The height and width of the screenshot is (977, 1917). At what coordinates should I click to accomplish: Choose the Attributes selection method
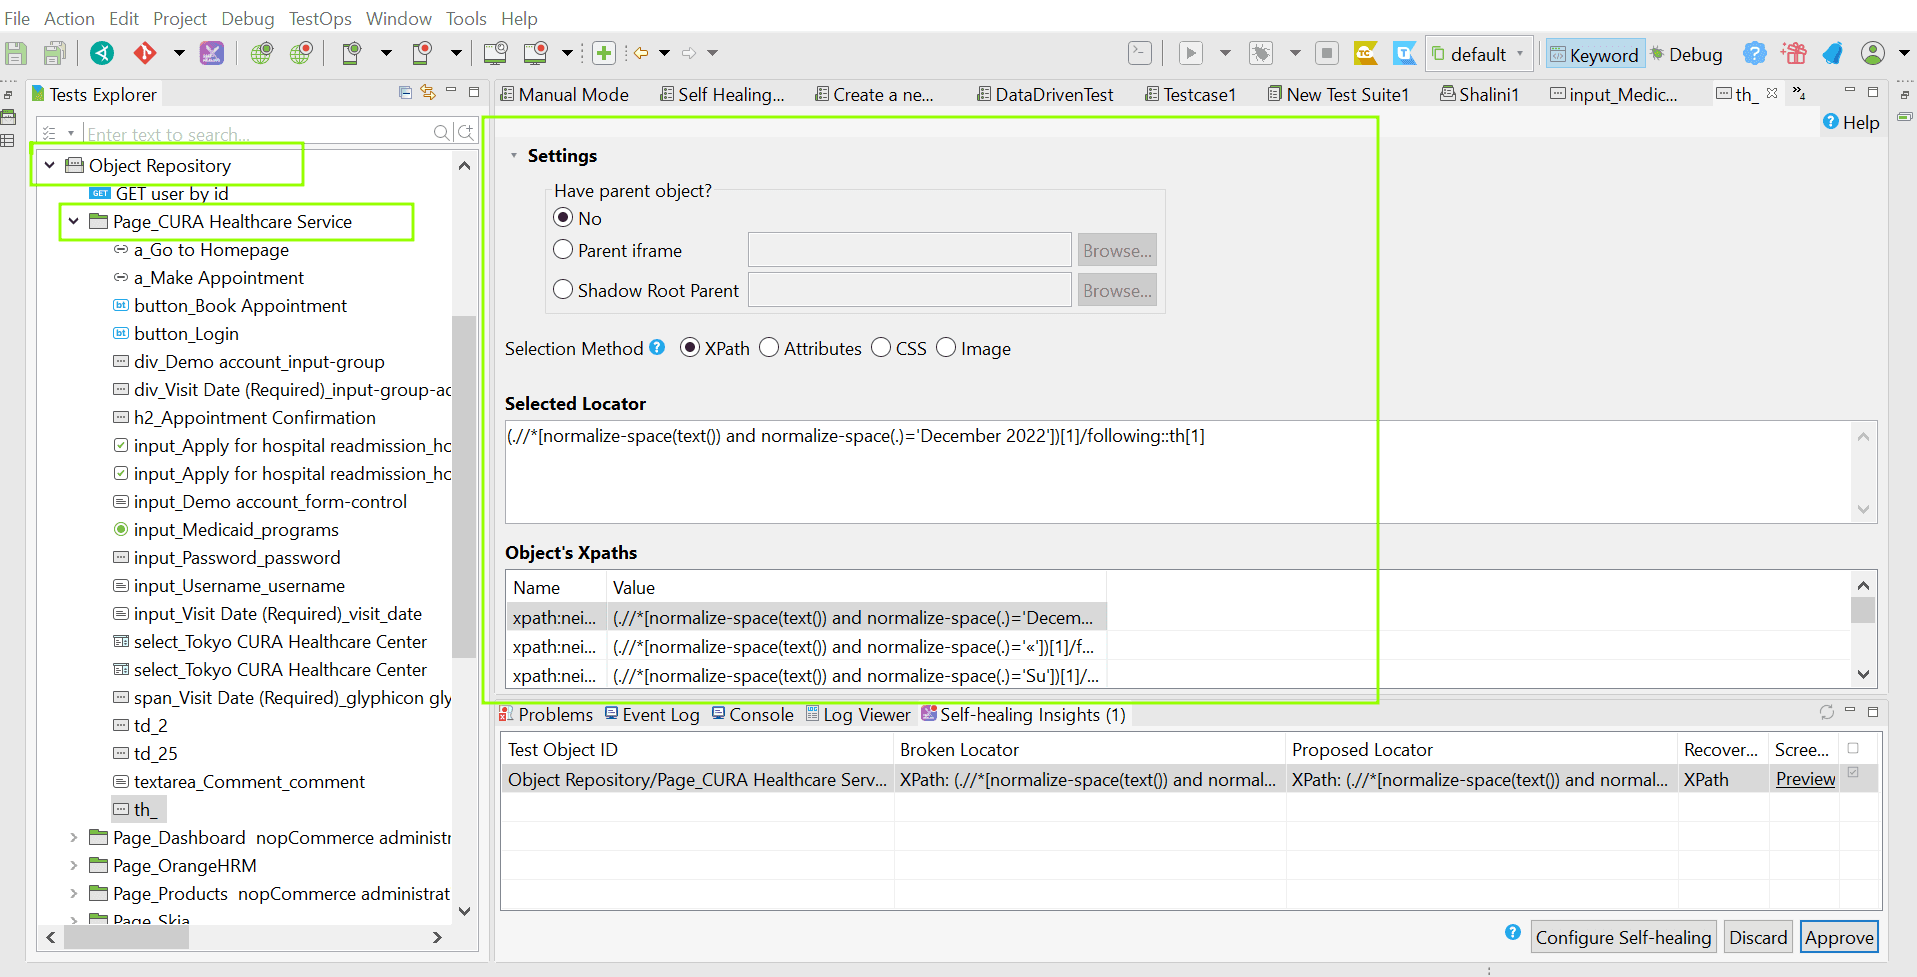tap(769, 348)
